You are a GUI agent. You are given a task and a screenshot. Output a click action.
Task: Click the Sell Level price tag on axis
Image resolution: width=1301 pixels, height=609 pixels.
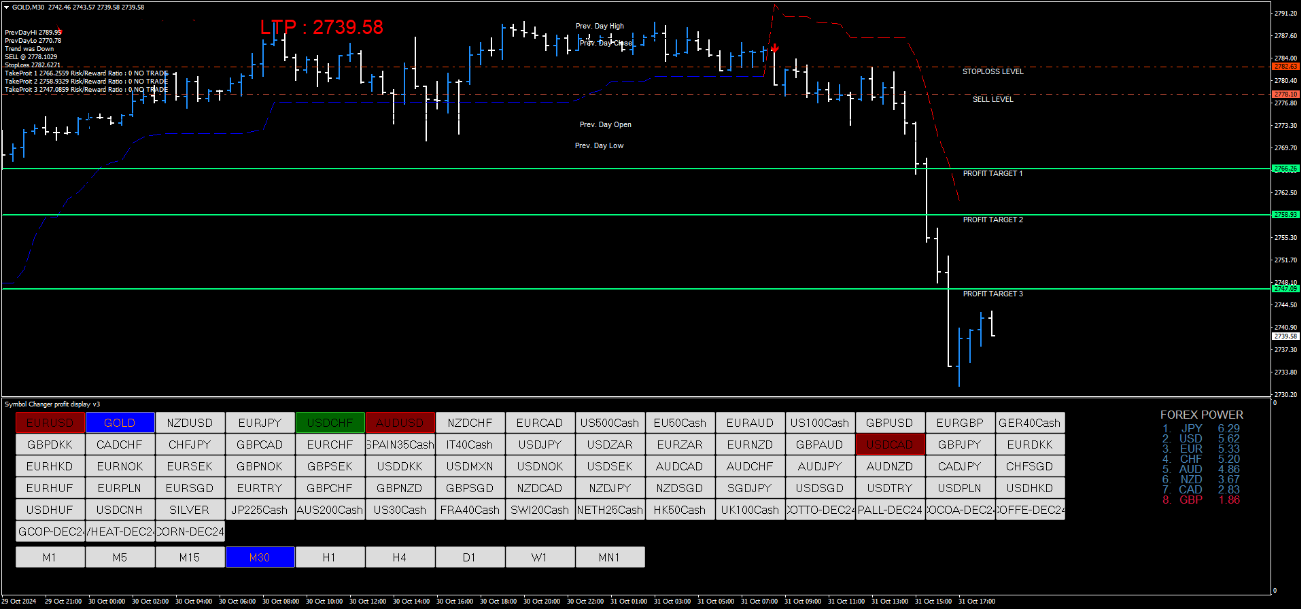coord(1284,95)
